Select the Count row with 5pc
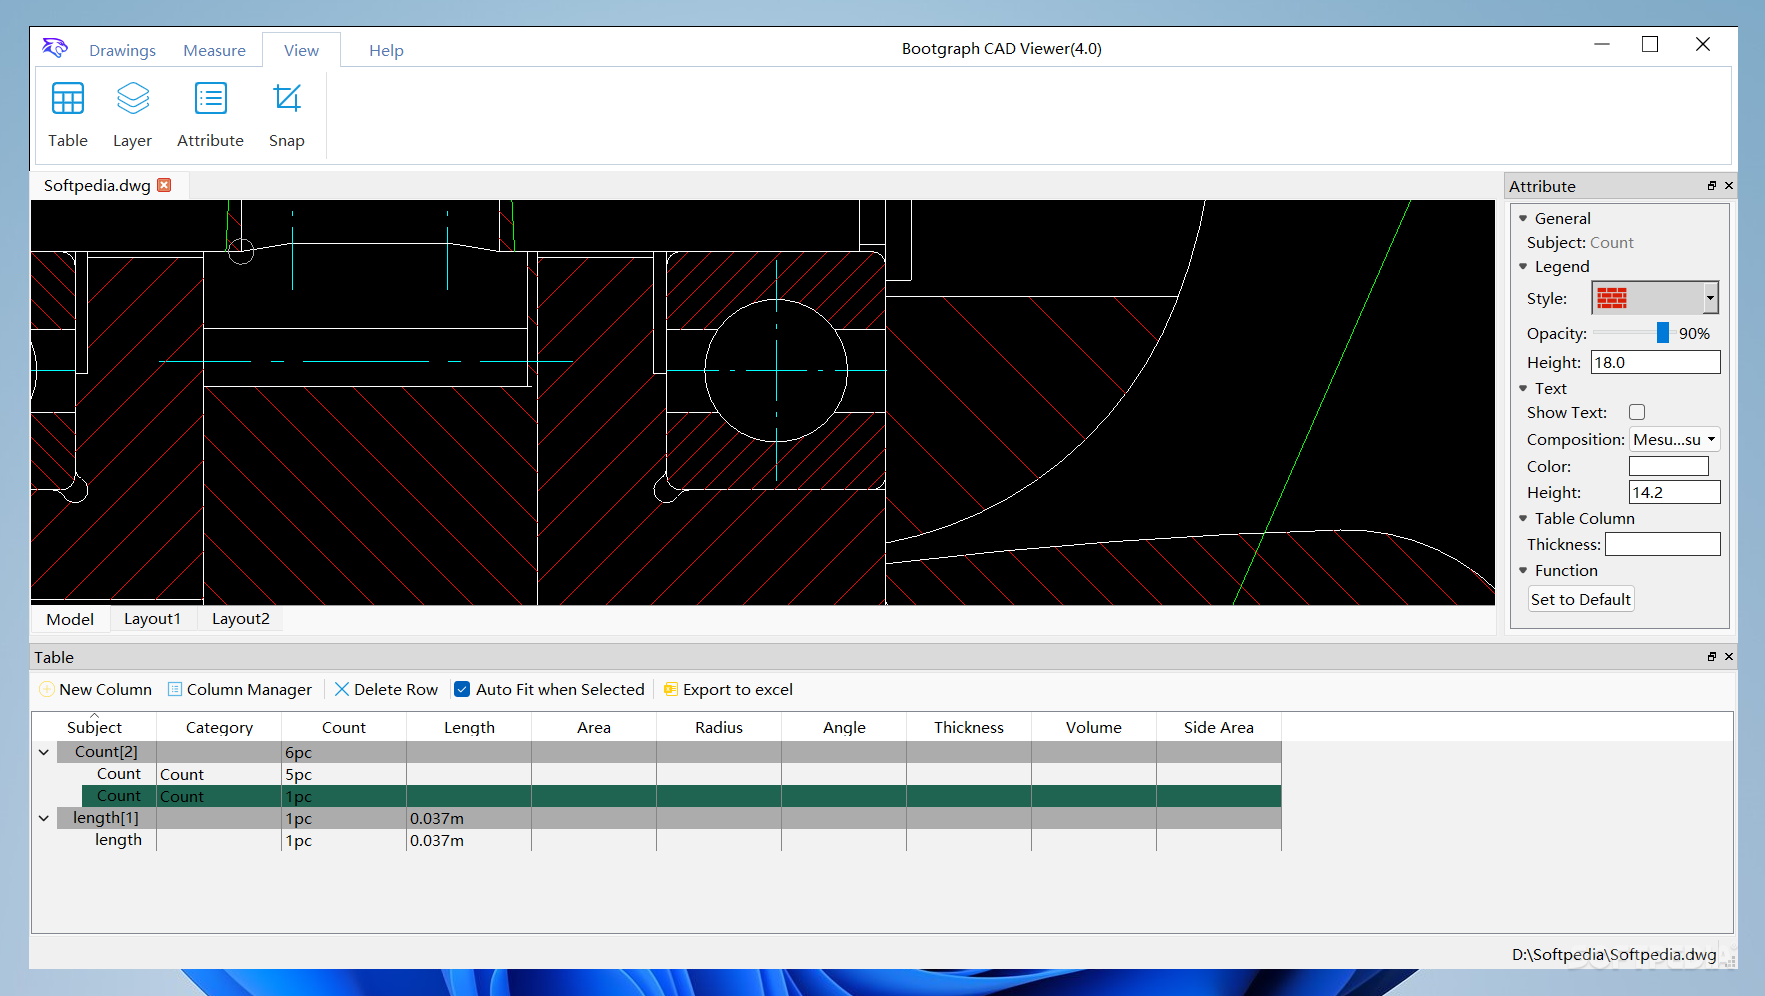This screenshot has height=996, width=1765. click(x=681, y=774)
